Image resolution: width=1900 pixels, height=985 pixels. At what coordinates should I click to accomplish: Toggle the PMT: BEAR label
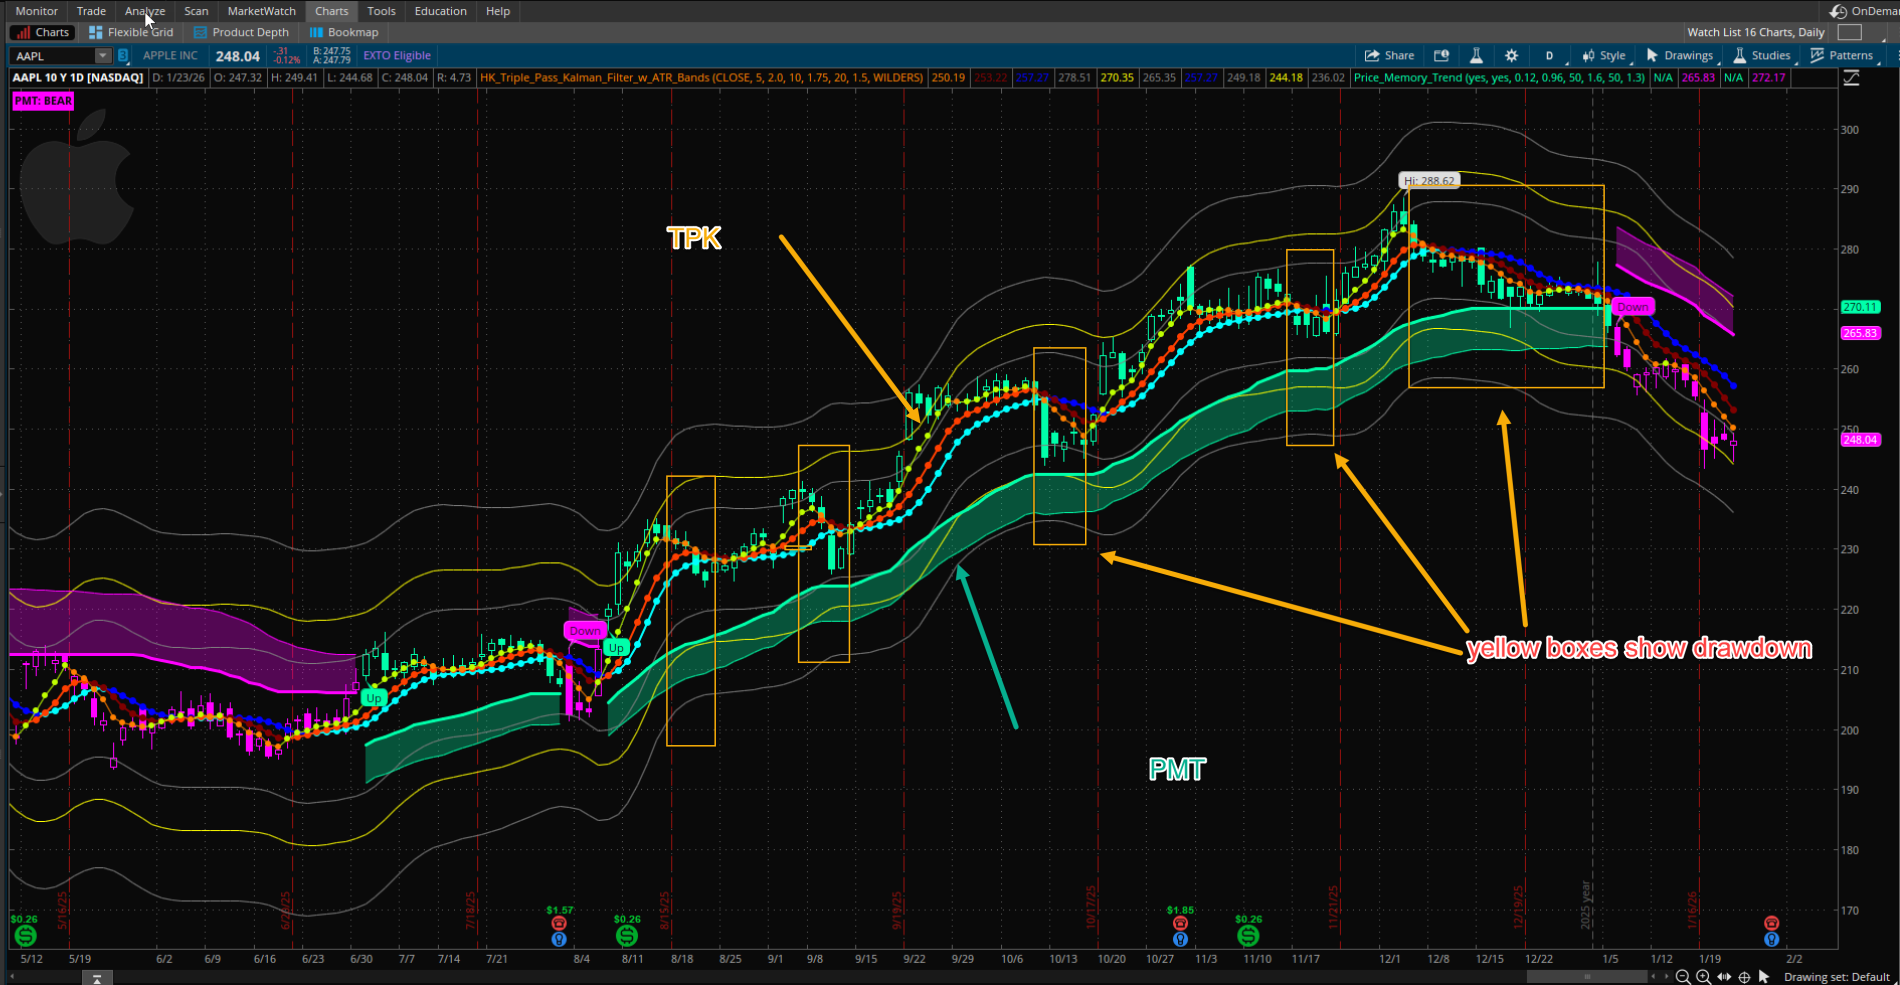43,101
